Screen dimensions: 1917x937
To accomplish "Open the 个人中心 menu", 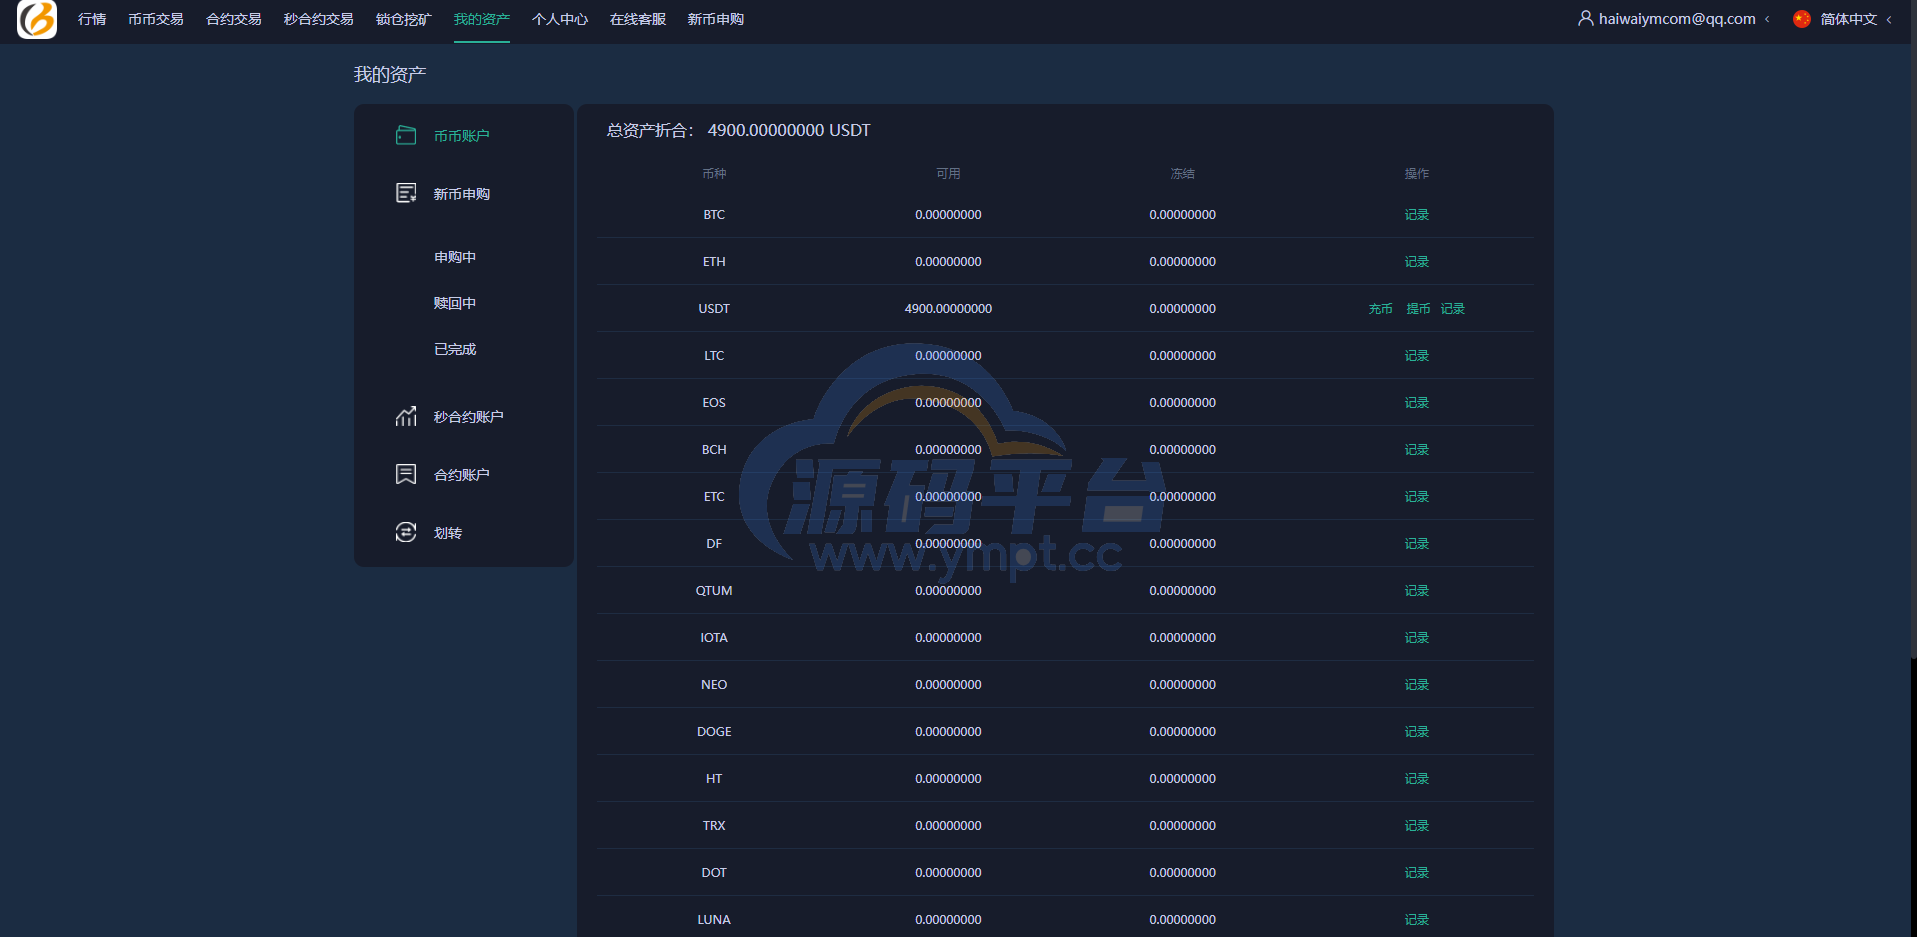I will (560, 19).
